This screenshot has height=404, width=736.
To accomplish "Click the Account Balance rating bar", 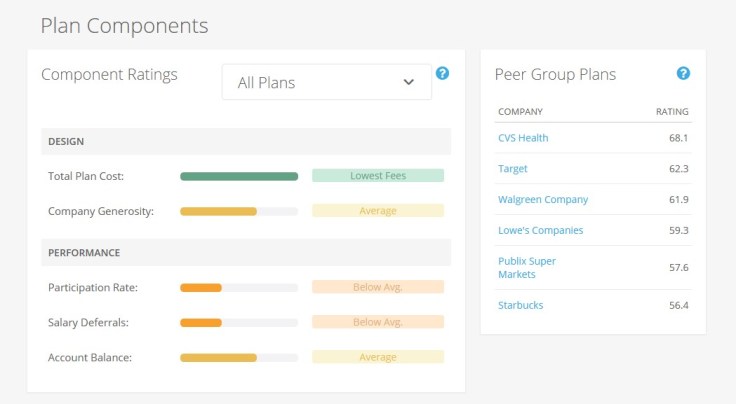I will 239,357.
